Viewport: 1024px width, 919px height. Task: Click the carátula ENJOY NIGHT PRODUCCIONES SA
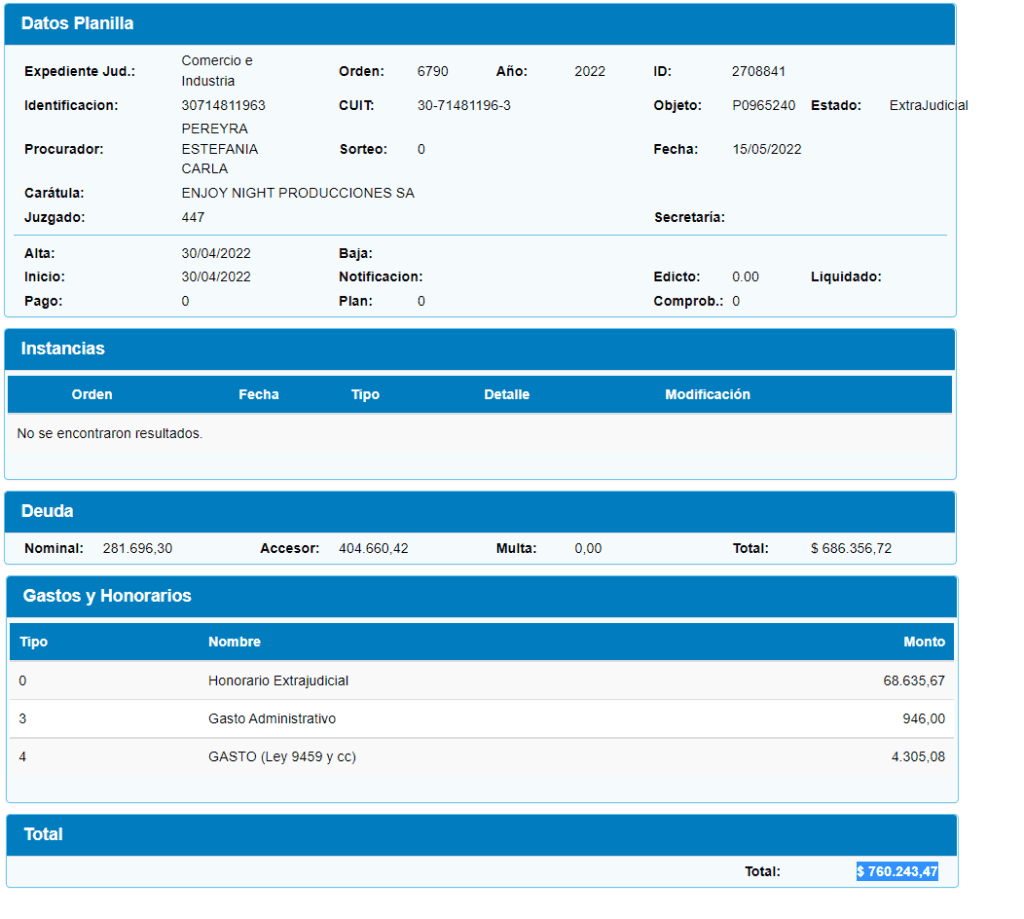(x=297, y=193)
